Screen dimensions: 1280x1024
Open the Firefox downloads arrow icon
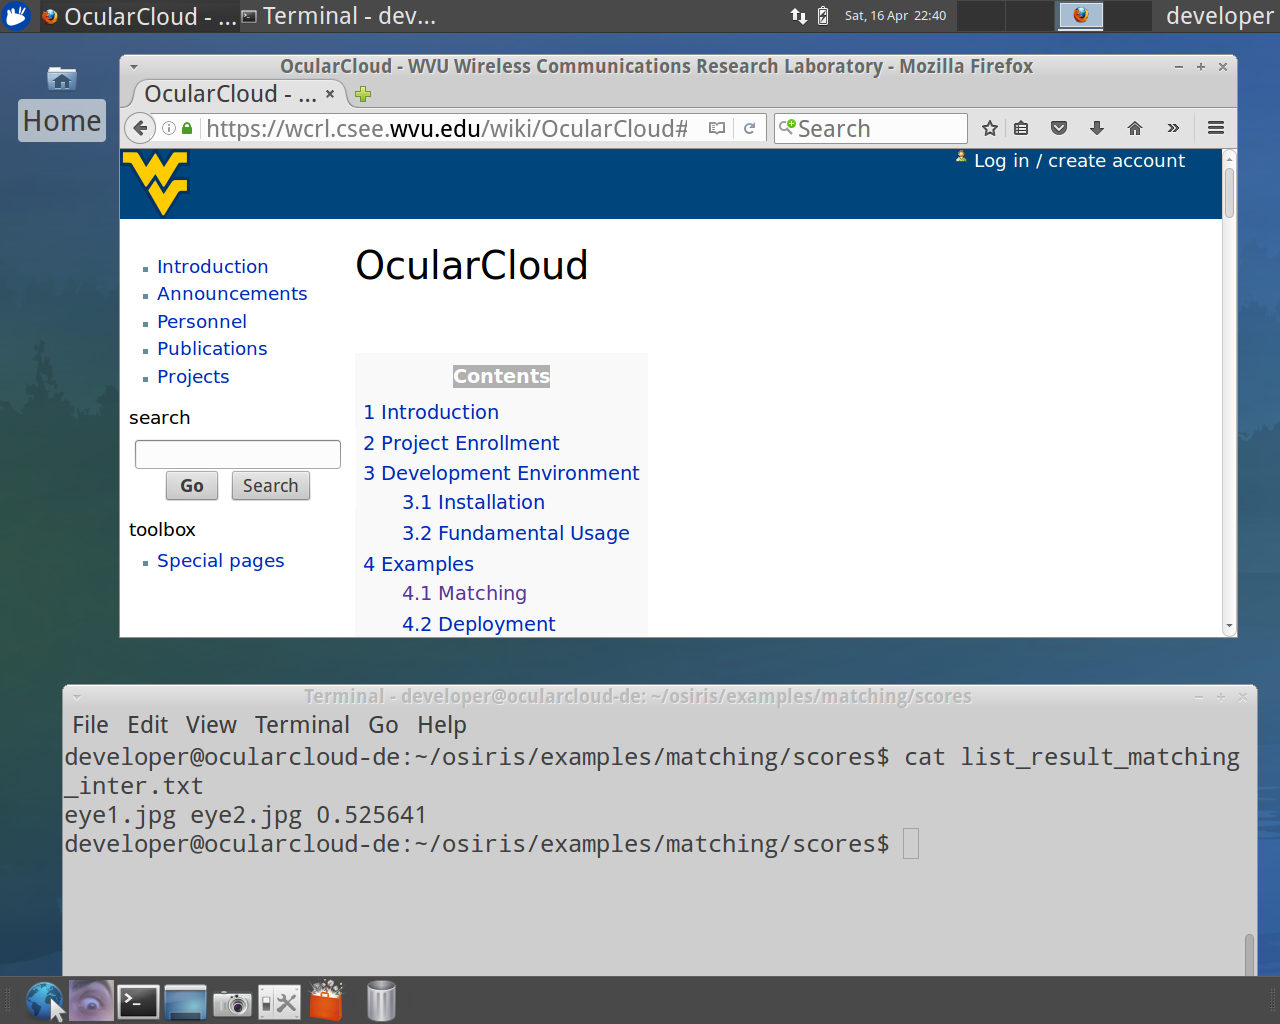1097,128
